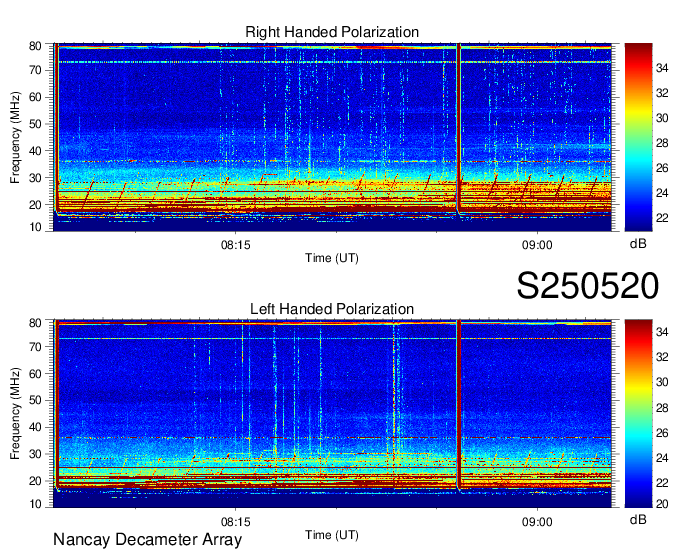Click the right-handed polarization spectrogram plot
This screenshot has width=680, height=552.
click(332, 137)
